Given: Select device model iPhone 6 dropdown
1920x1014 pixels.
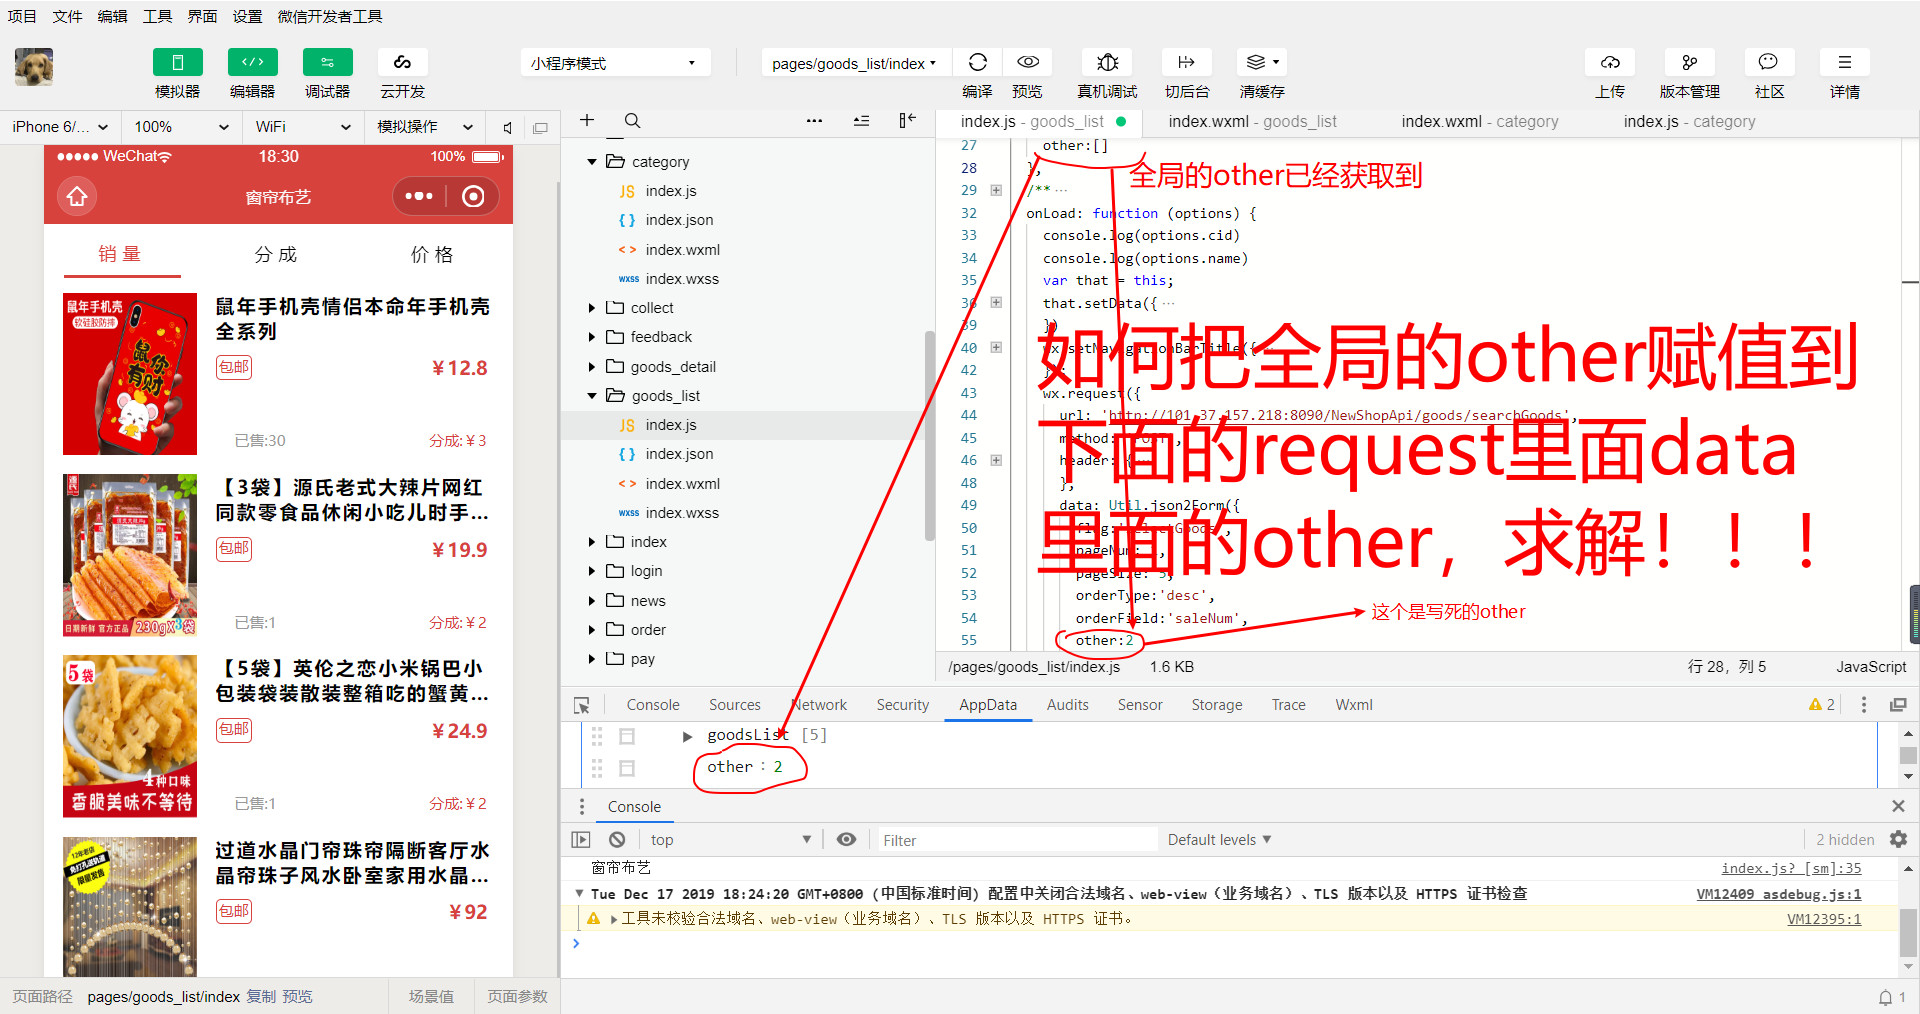Looking at the screenshot, I should [60, 127].
